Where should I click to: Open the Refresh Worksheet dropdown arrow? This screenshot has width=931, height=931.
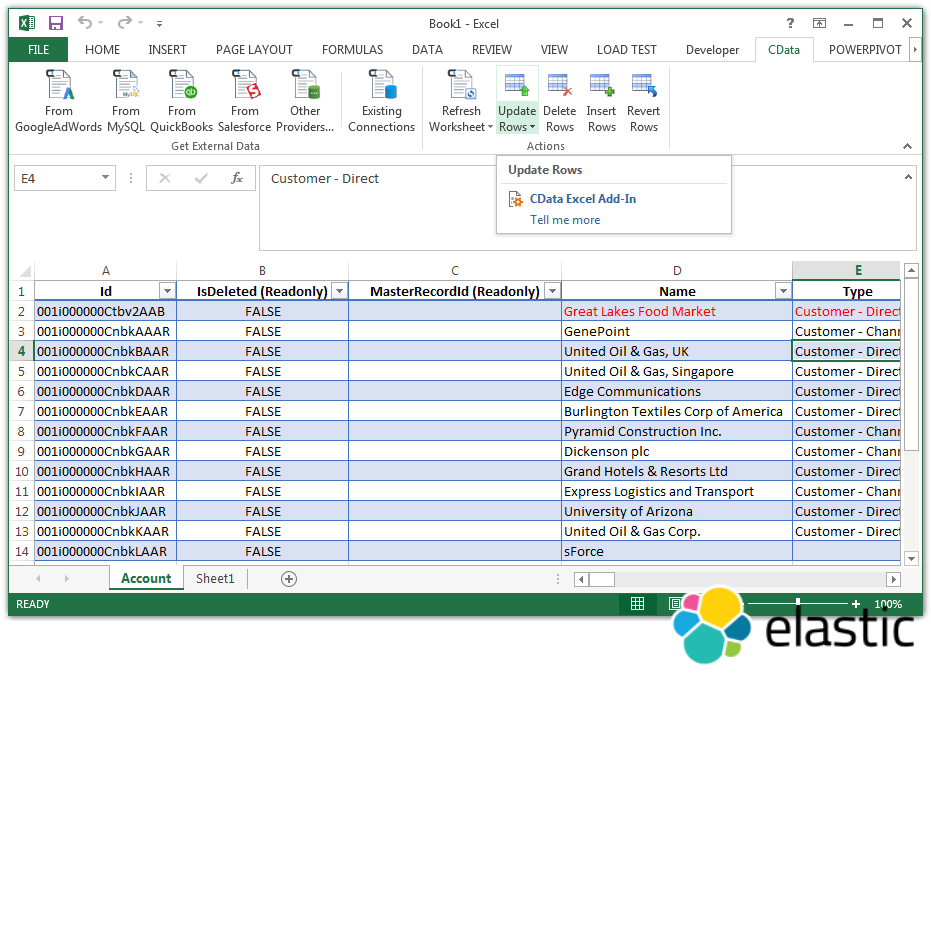[490, 127]
